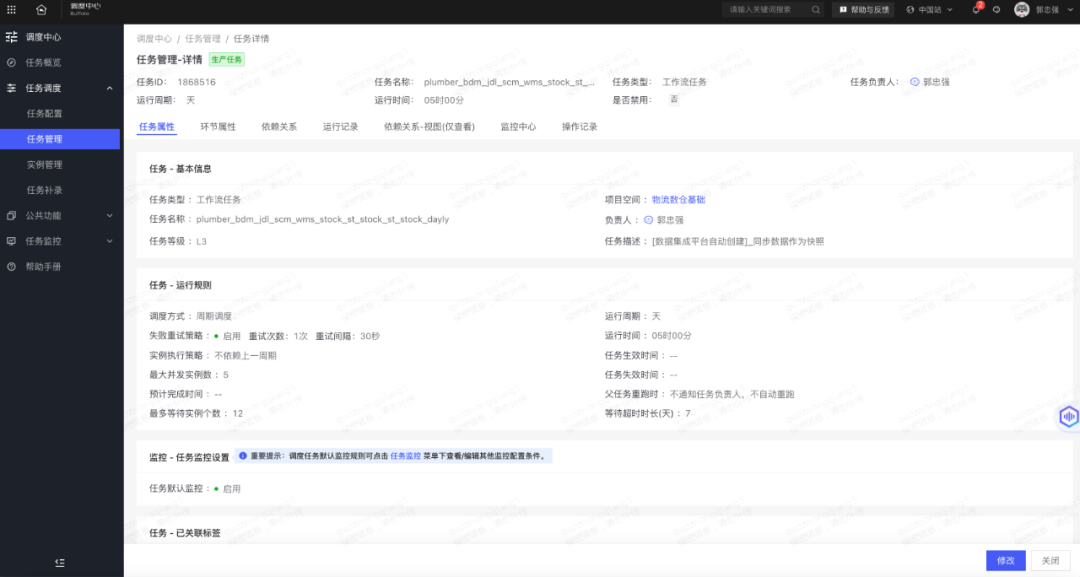Click the 任务等级 value L3
The image size is (1080, 577).
(x=201, y=242)
